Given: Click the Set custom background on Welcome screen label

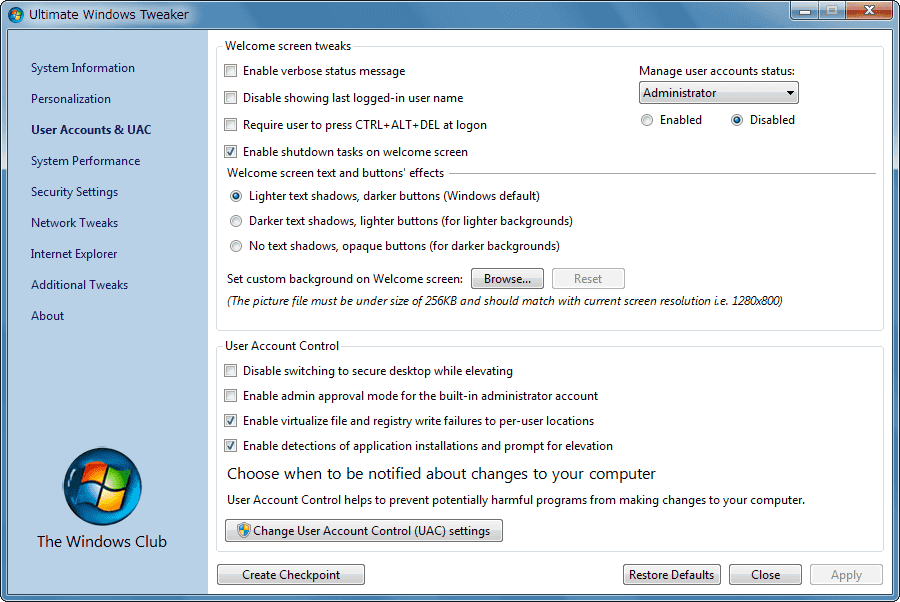Looking at the screenshot, I should tap(344, 279).
